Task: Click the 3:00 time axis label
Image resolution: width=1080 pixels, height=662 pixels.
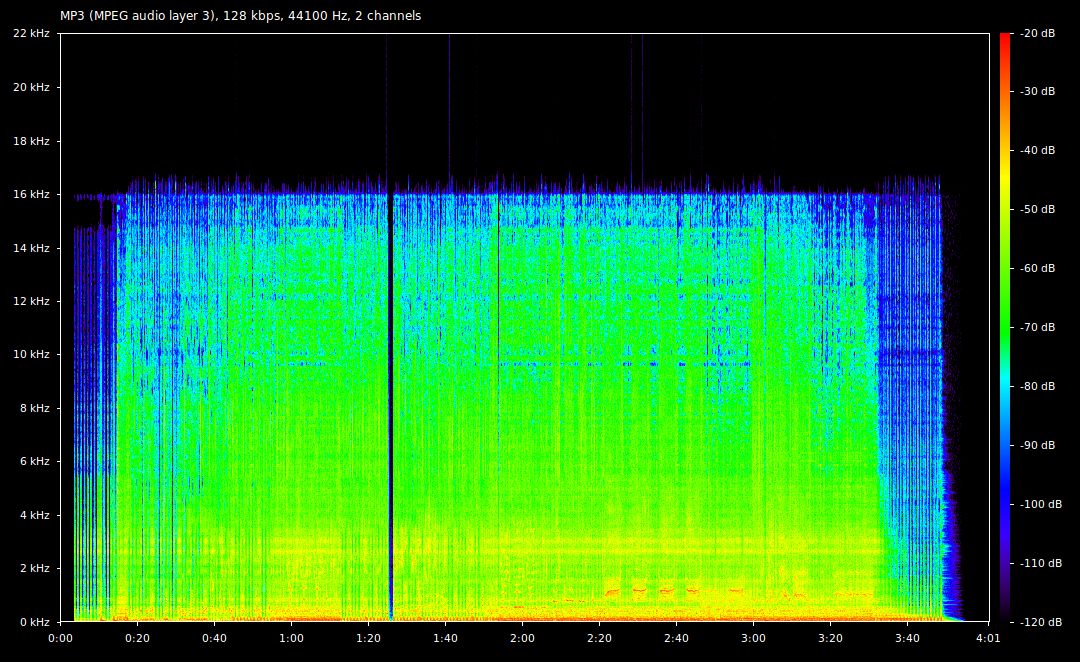Action: click(x=754, y=638)
